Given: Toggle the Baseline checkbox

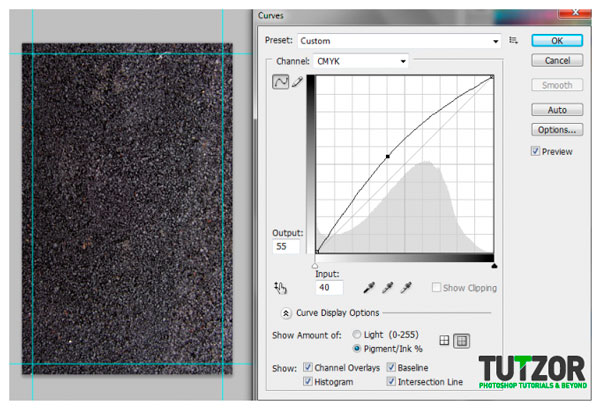Looking at the screenshot, I should 391,367.
